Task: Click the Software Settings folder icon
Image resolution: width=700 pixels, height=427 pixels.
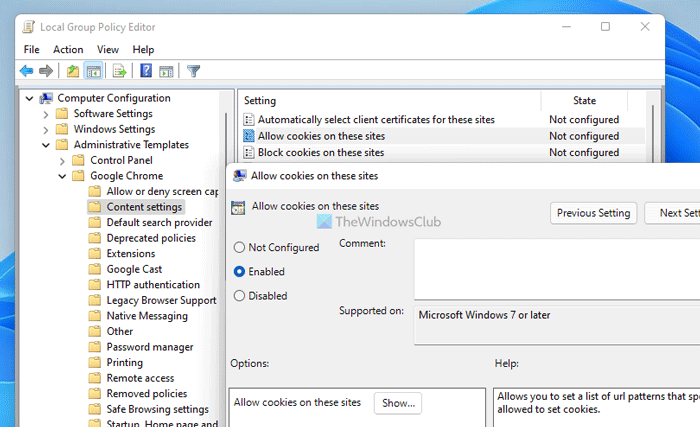Action: (x=62, y=113)
